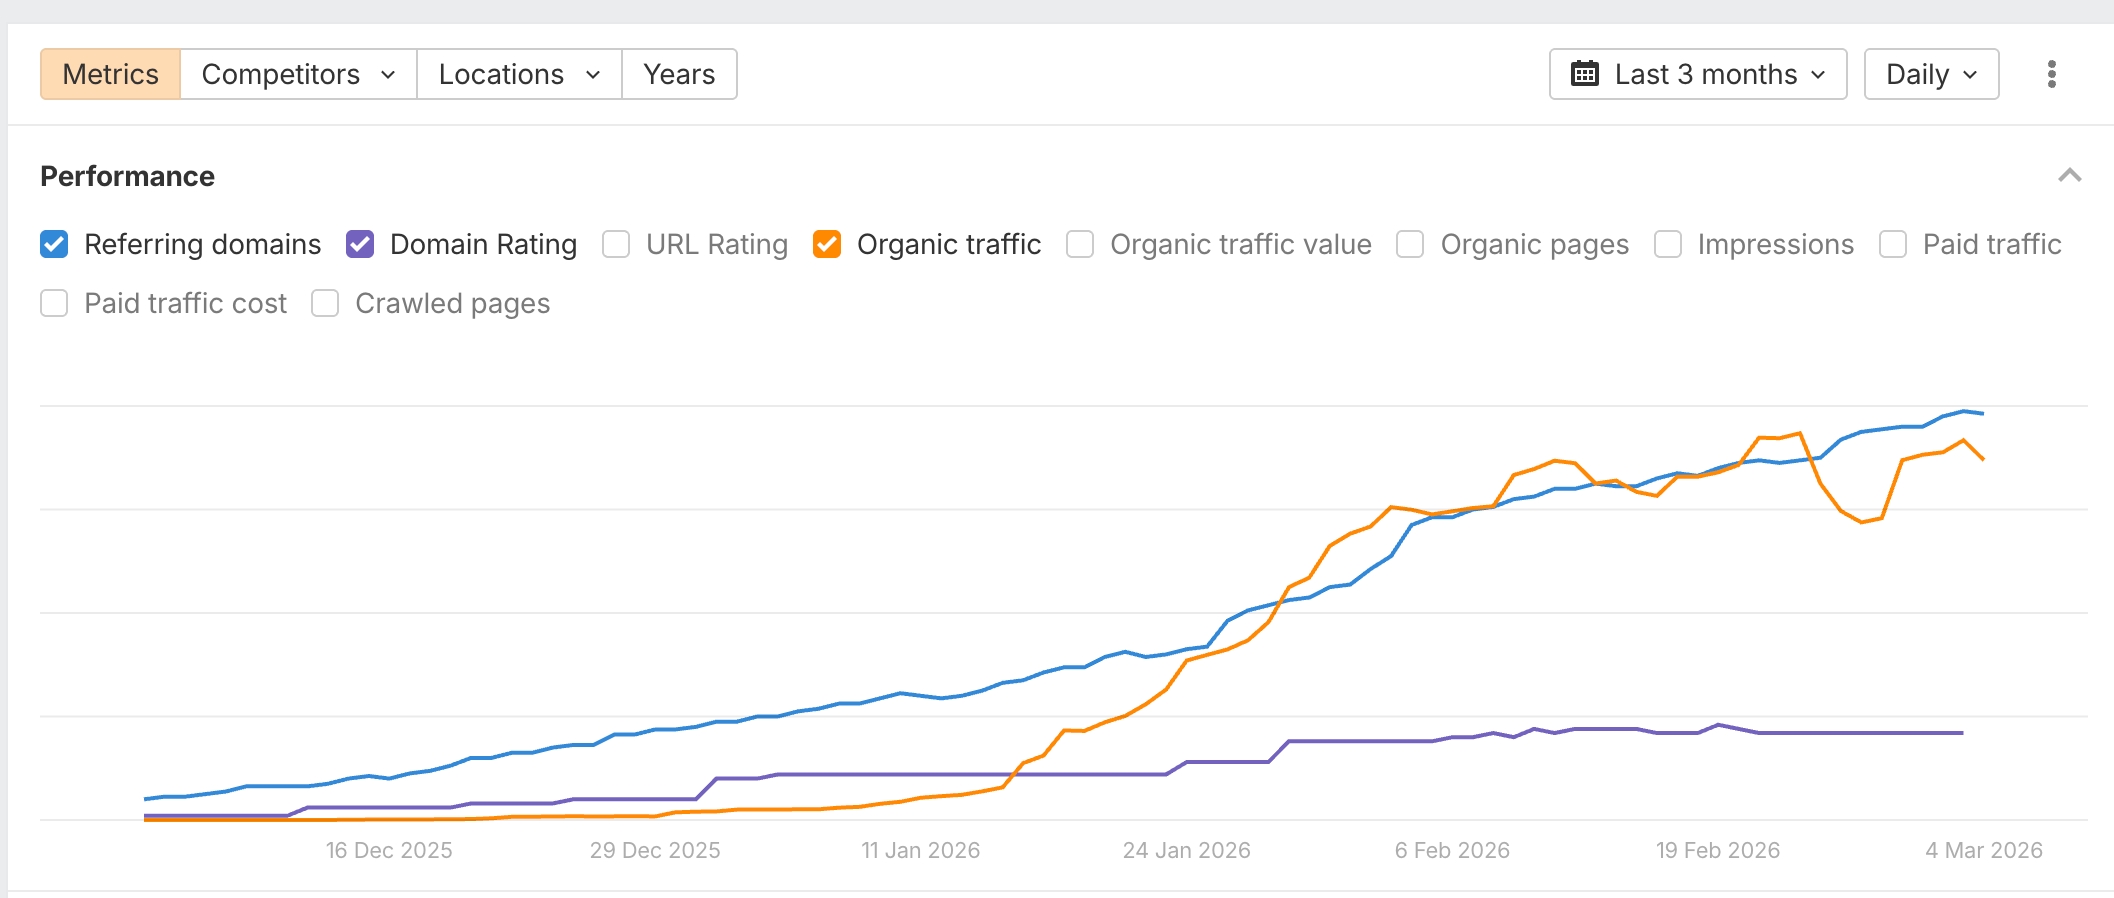
Task: Open the Last 3 months date picker
Action: pyautogui.click(x=1697, y=74)
